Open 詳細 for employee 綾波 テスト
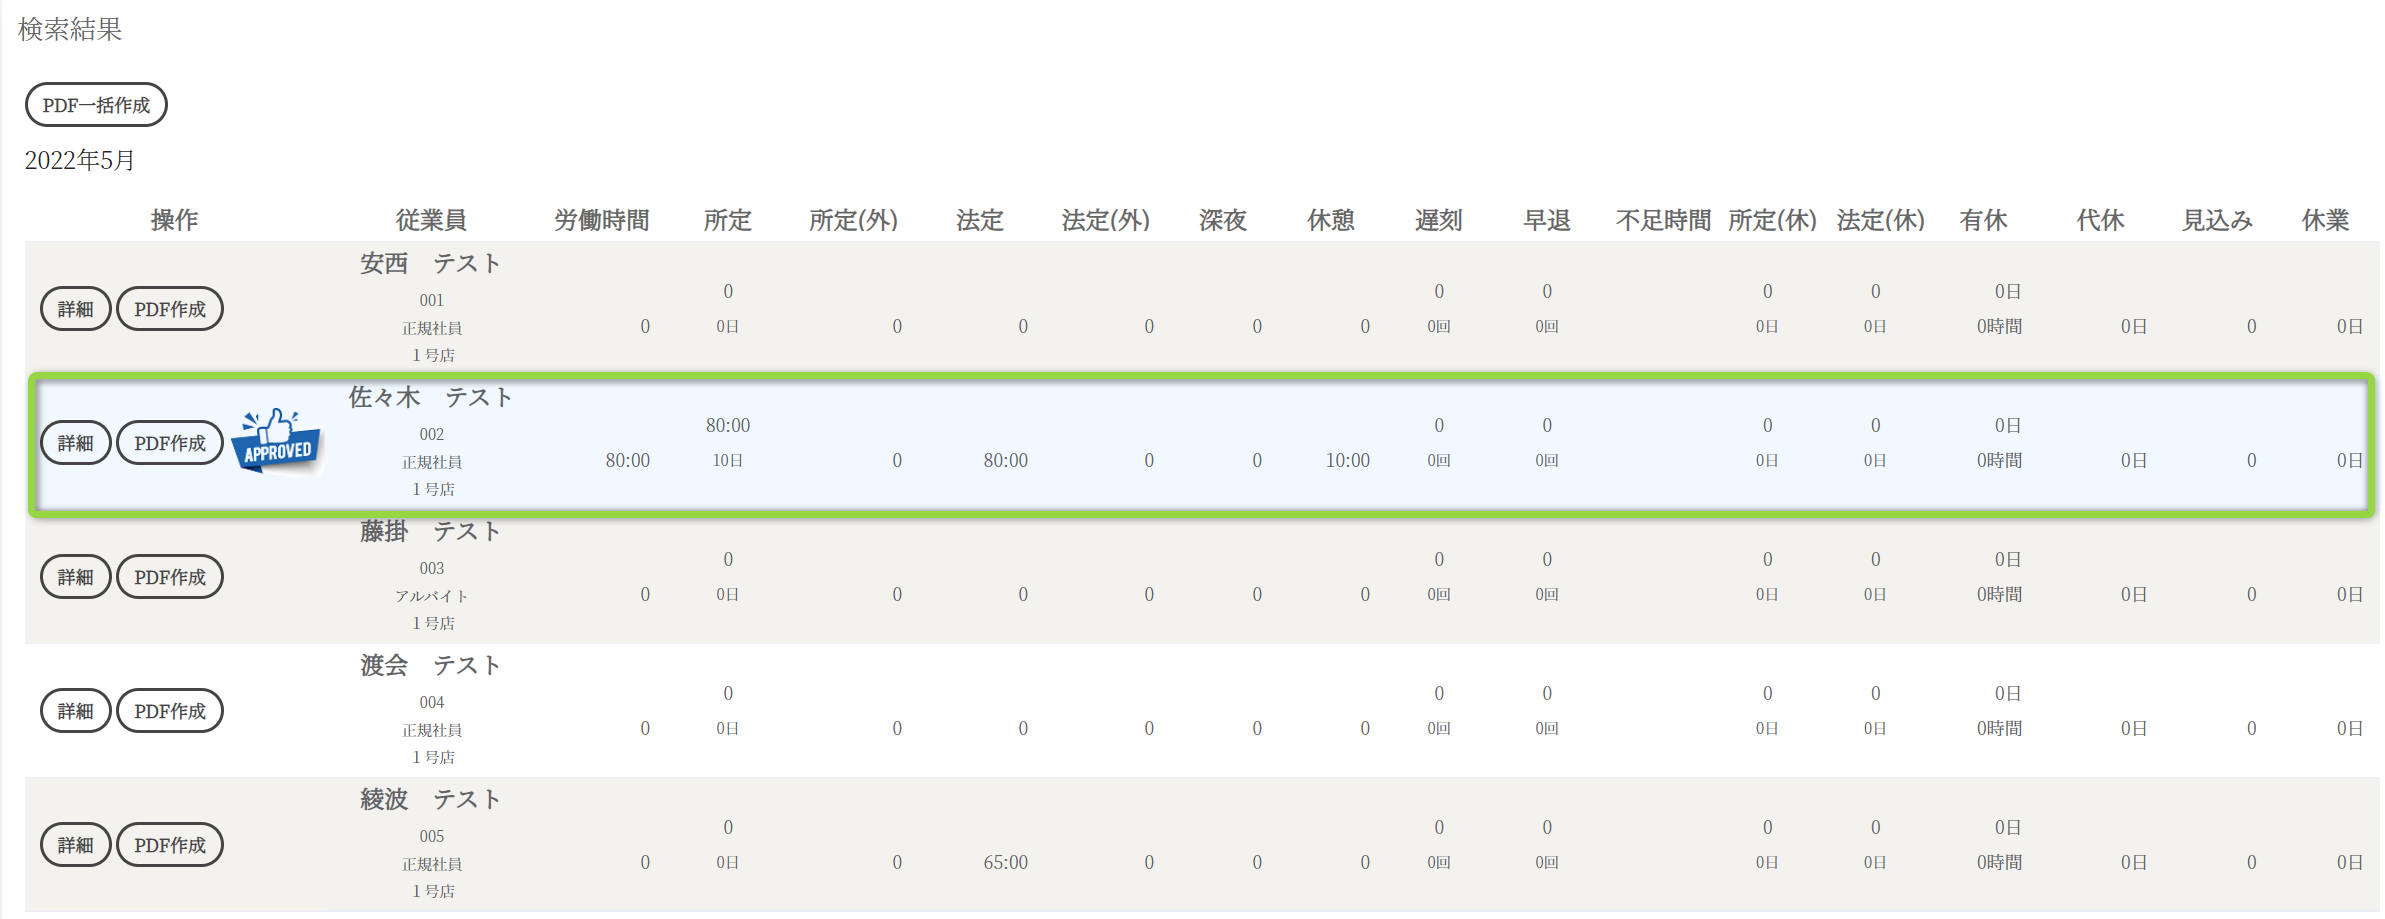 pyautogui.click(x=75, y=845)
